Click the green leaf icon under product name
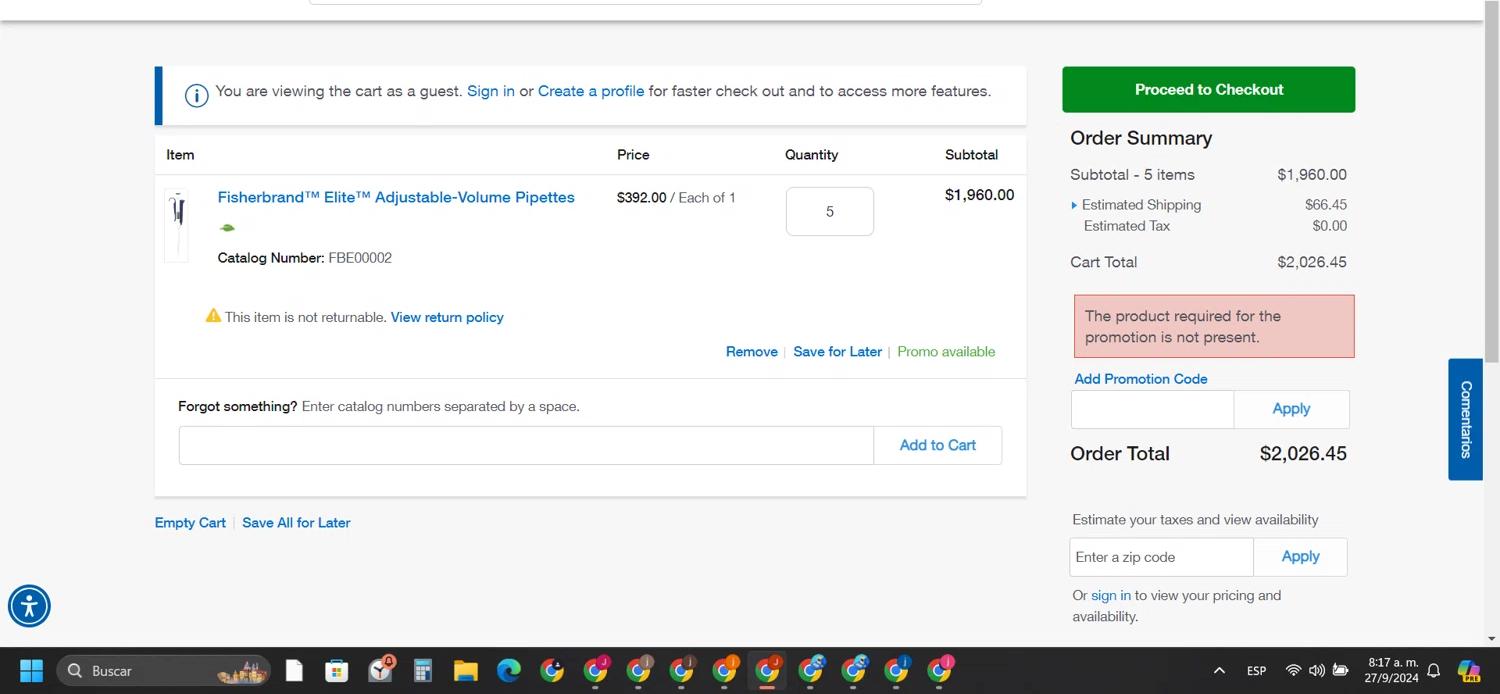The width and height of the screenshot is (1500, 694). coord(227,228)
